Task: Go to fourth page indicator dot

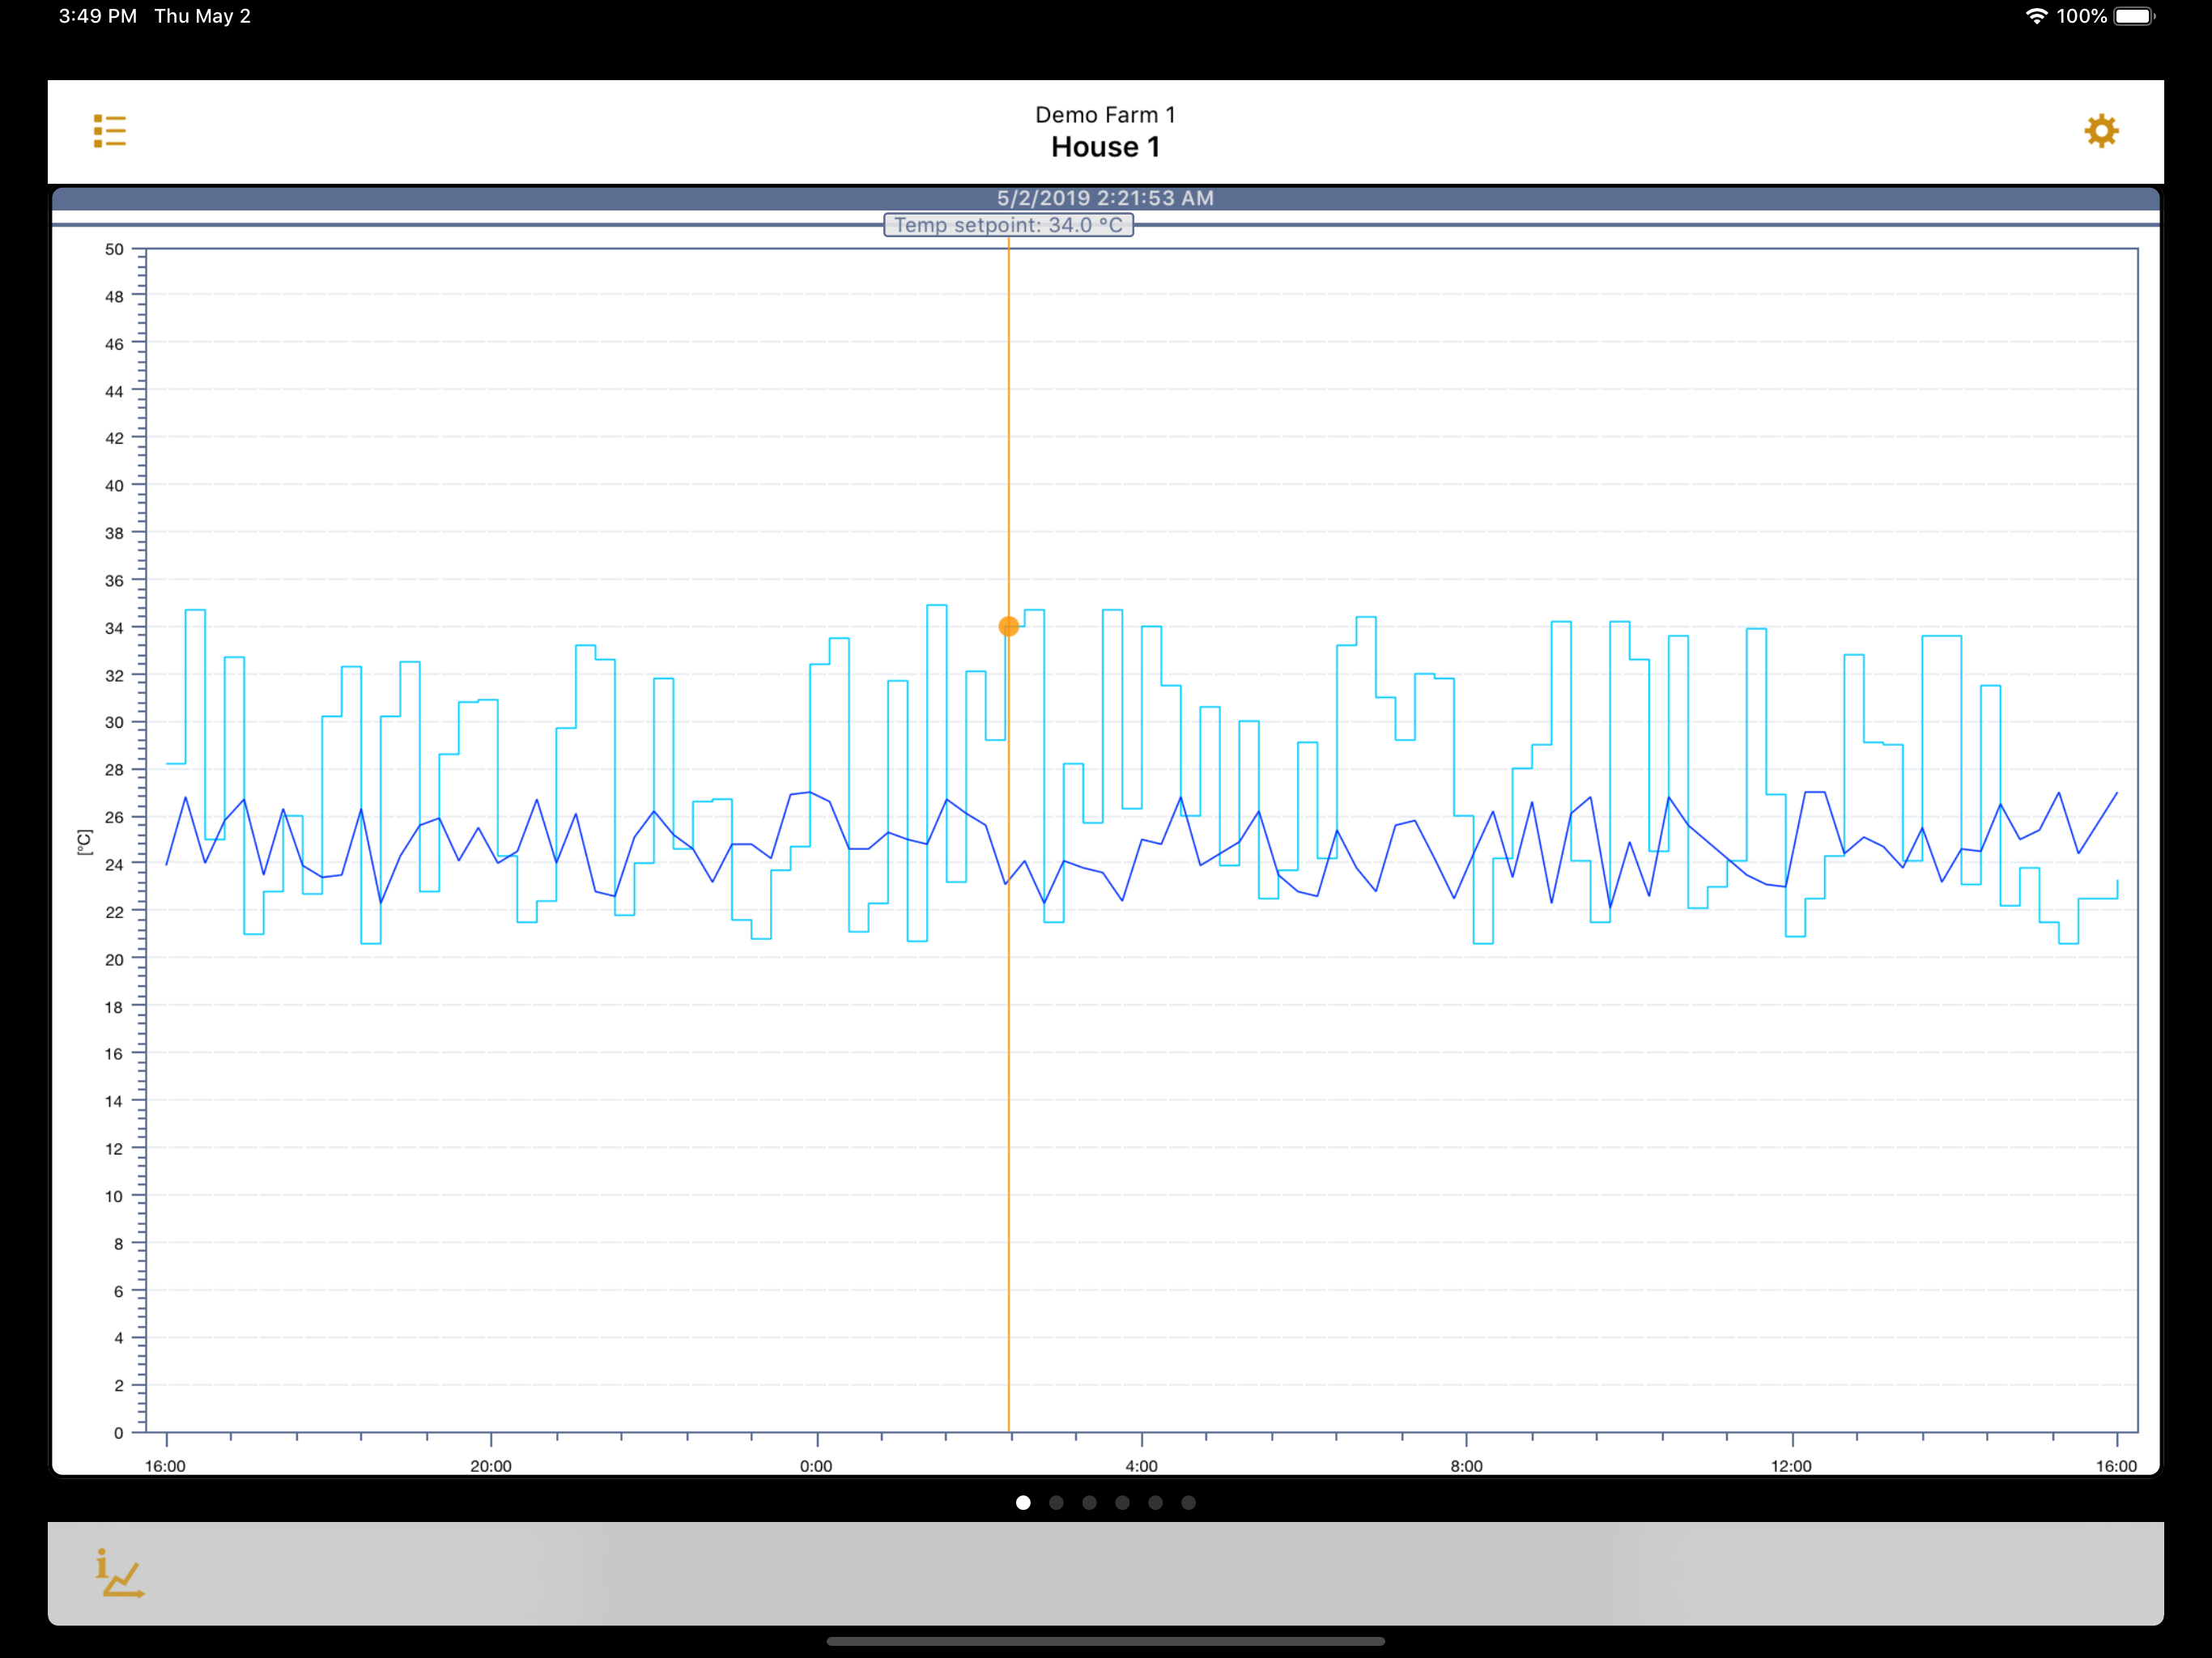Action: (x=1122, y=1502)
